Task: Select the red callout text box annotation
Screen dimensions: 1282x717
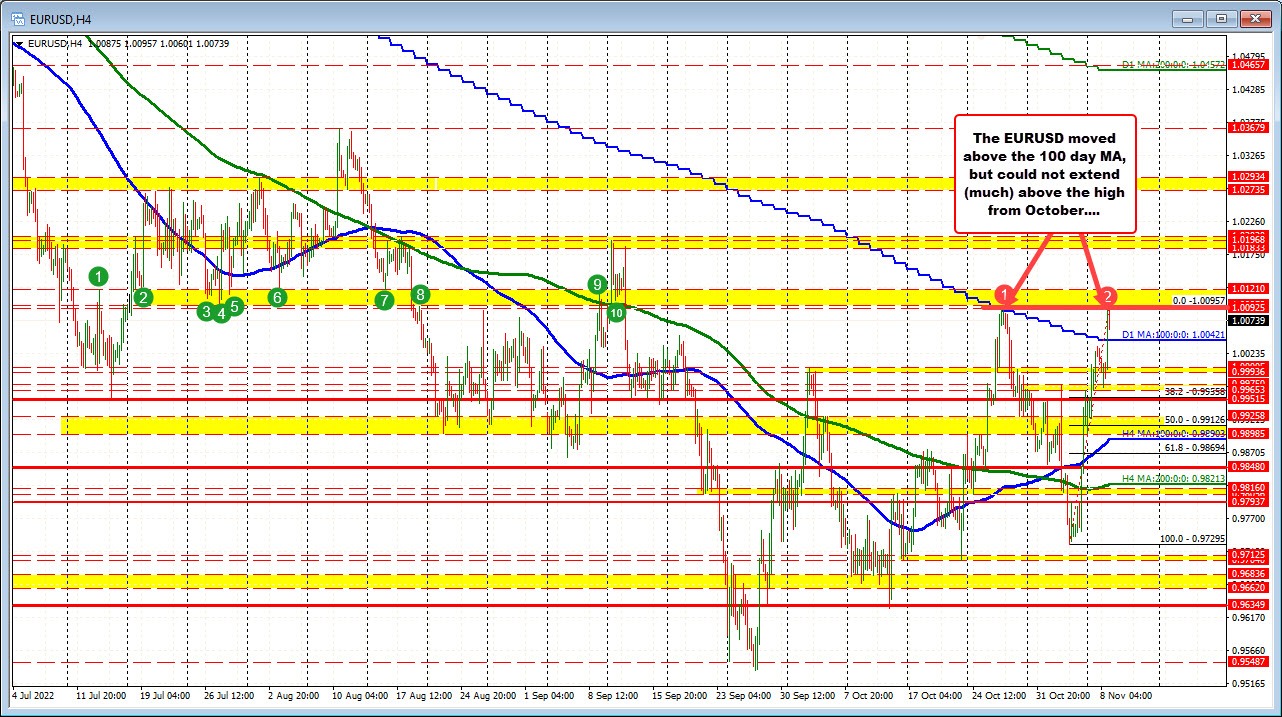Action: pos(1045,175)
